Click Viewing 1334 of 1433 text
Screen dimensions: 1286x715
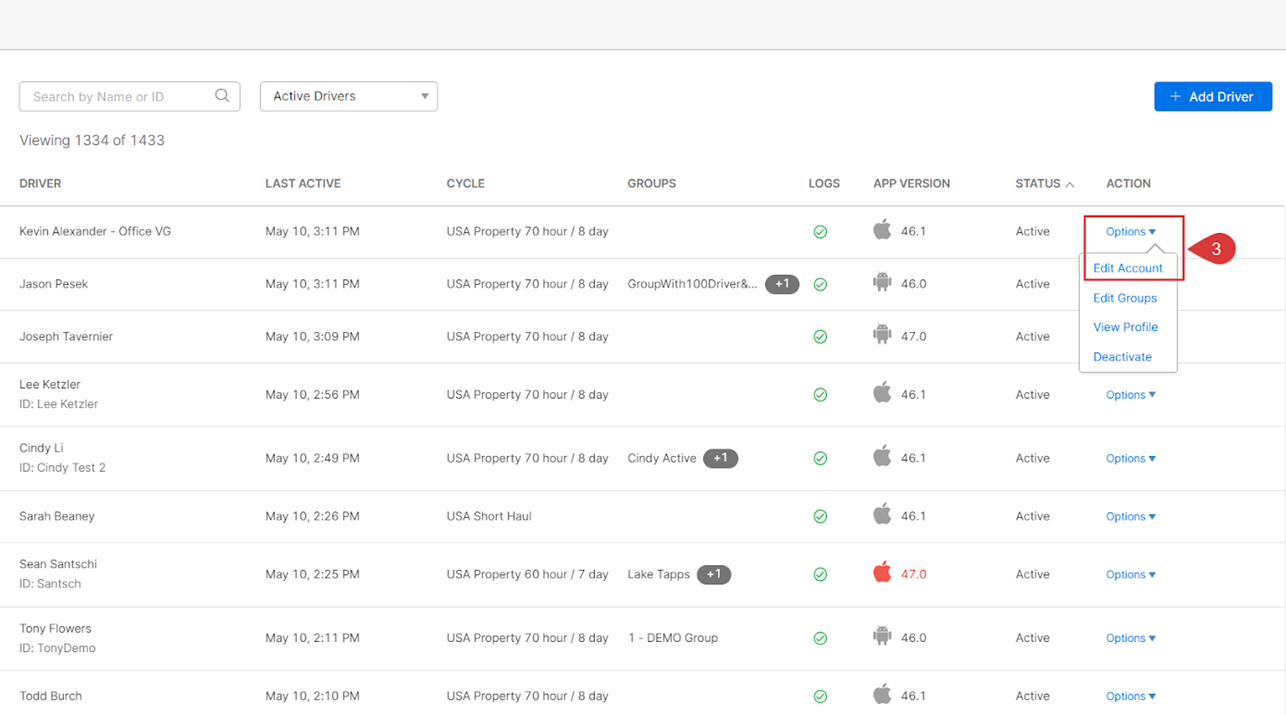92,141
